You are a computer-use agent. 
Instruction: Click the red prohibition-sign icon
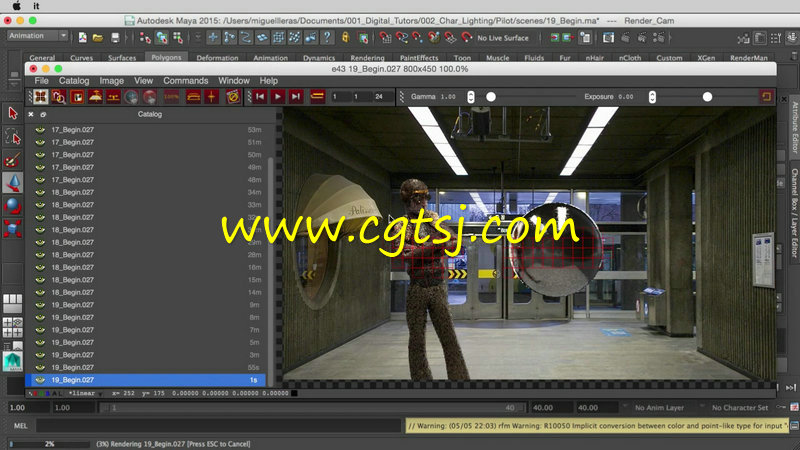click(x=233, y=96)
